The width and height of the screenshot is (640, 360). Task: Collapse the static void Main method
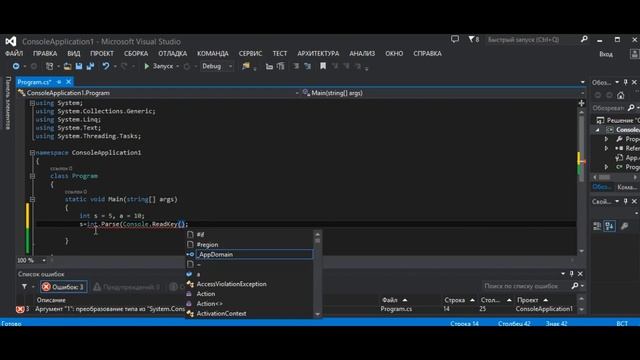point(32,200)
